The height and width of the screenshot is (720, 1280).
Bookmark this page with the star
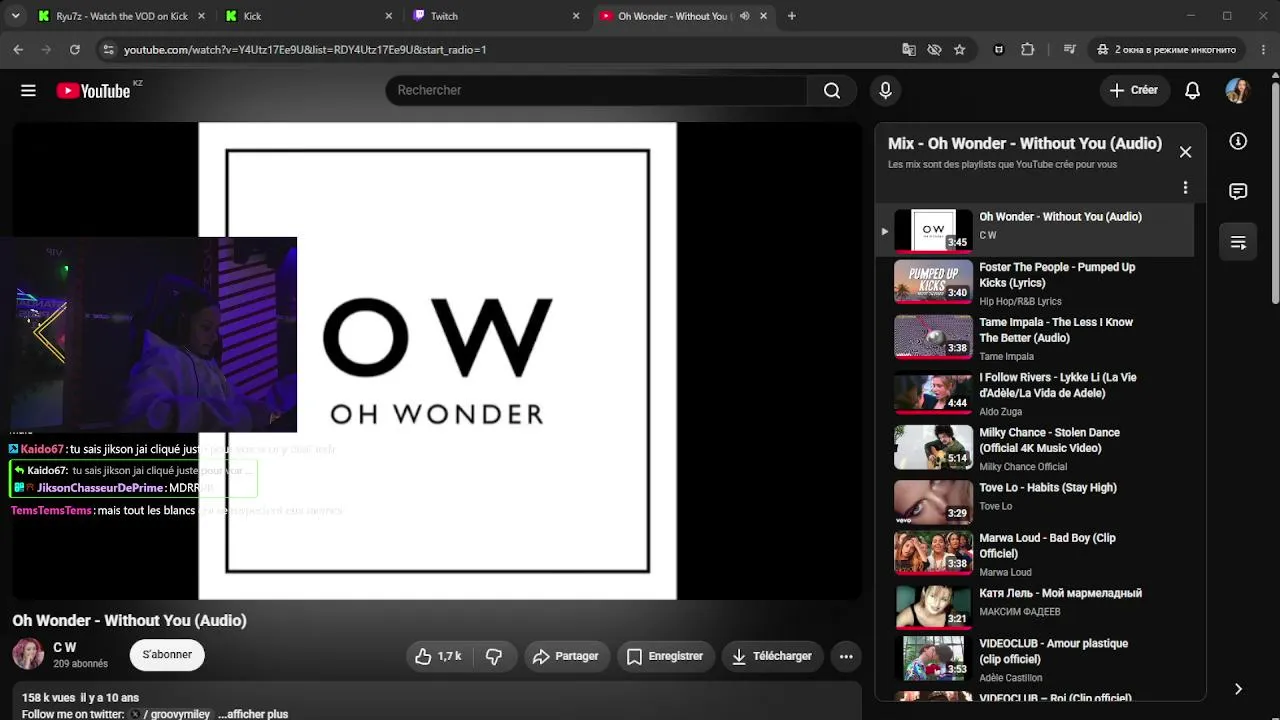tap(960, 49)
